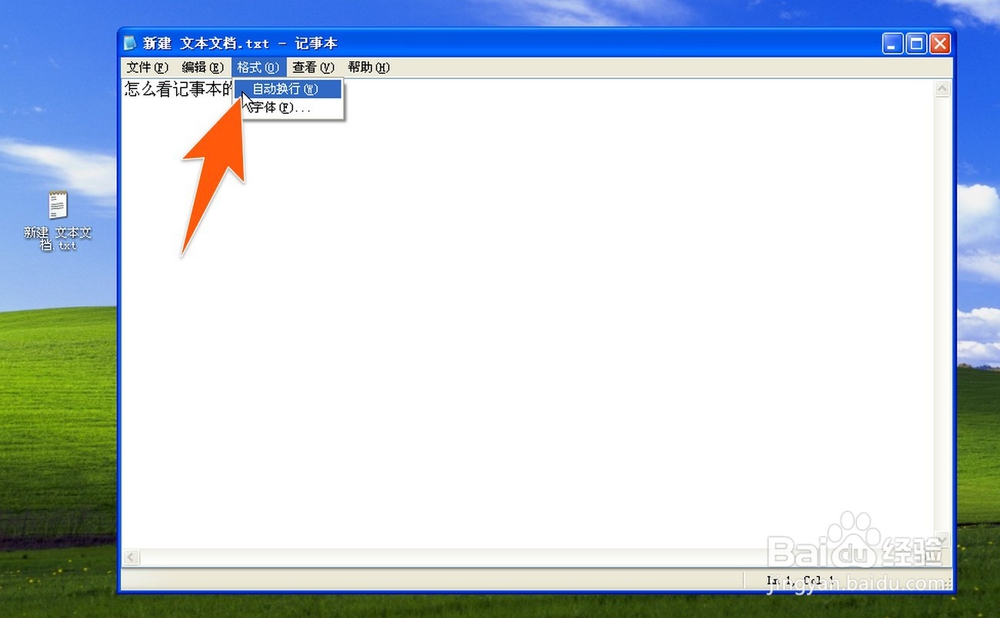Open the 帮助(H) menu
The width and height of the screenshot is (1000, 618).
369,68
